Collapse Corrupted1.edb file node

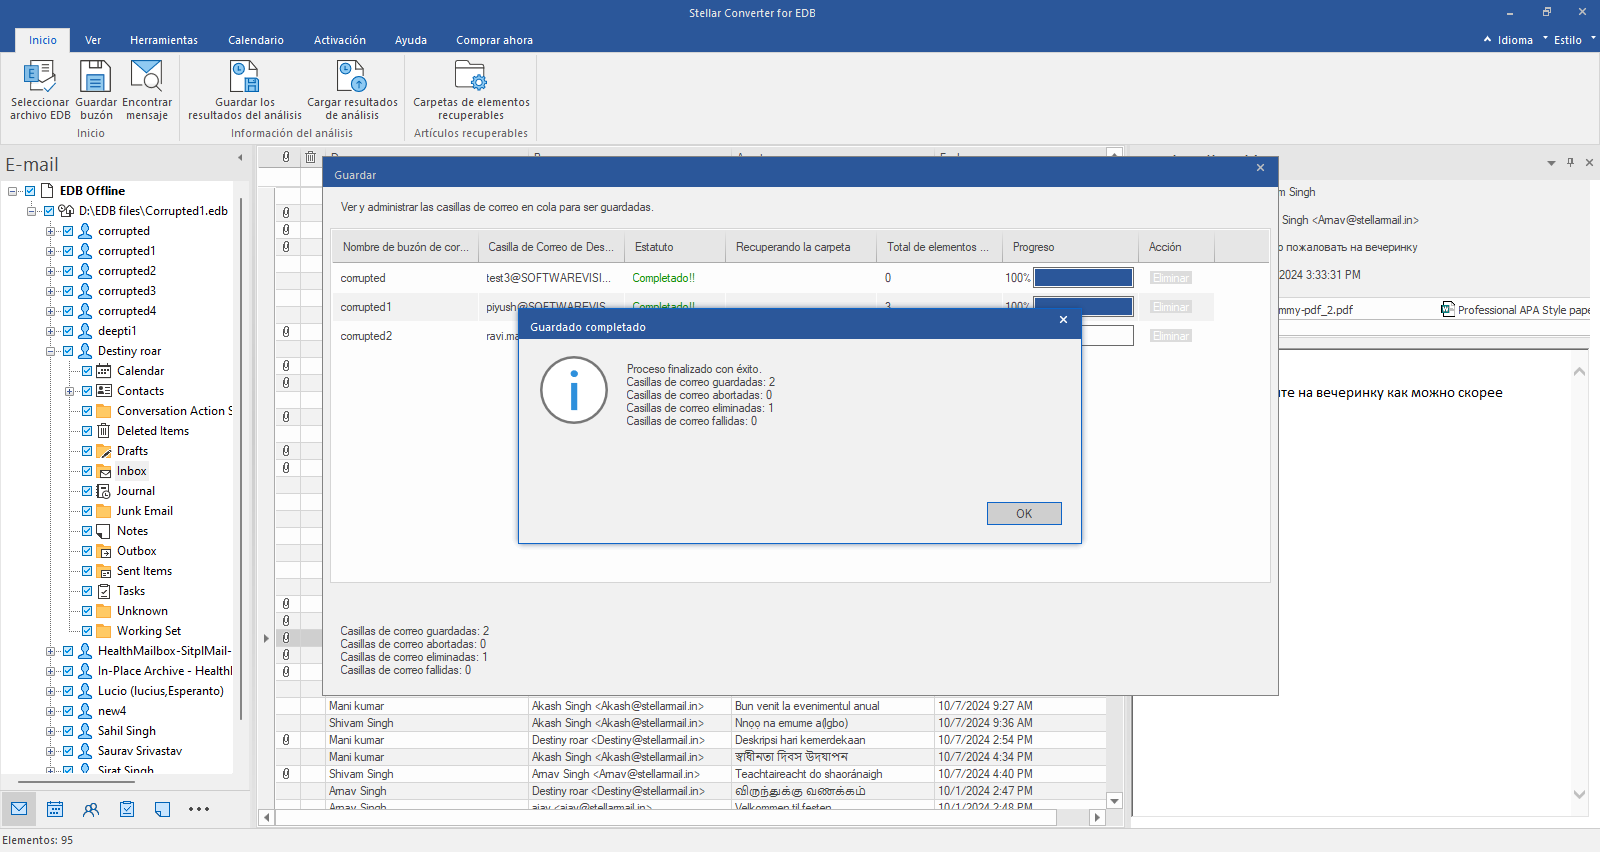click(32, 211)
